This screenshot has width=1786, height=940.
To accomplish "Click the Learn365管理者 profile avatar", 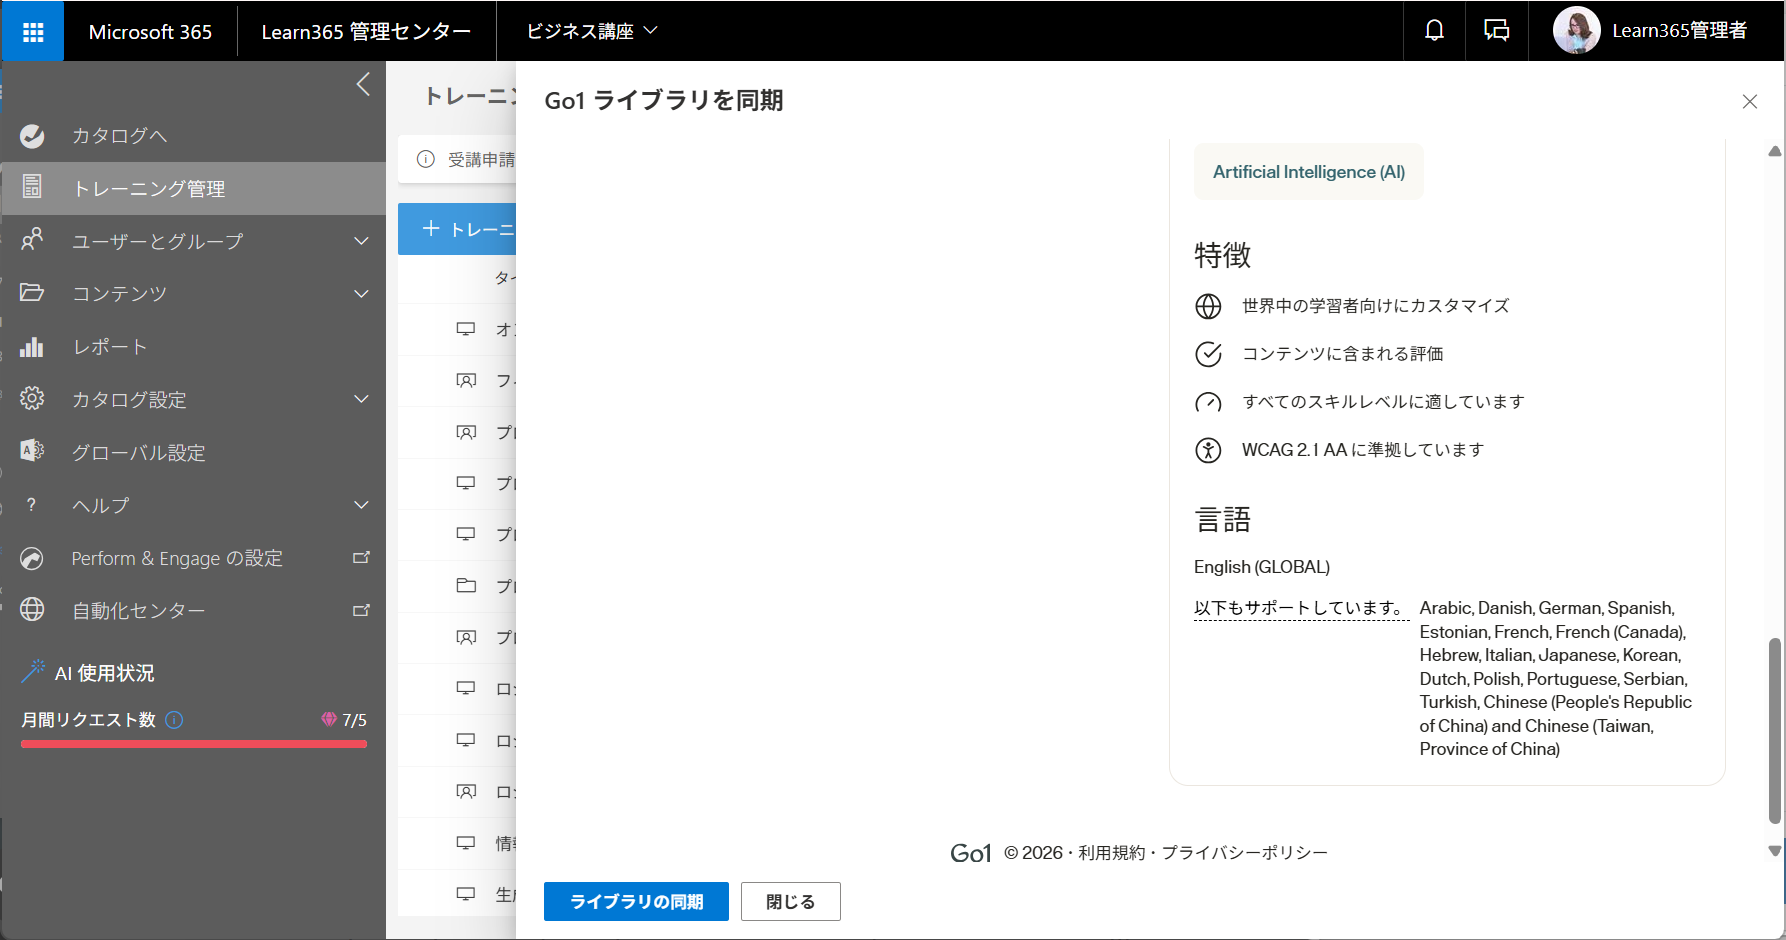I will (x=1576, y=31).
